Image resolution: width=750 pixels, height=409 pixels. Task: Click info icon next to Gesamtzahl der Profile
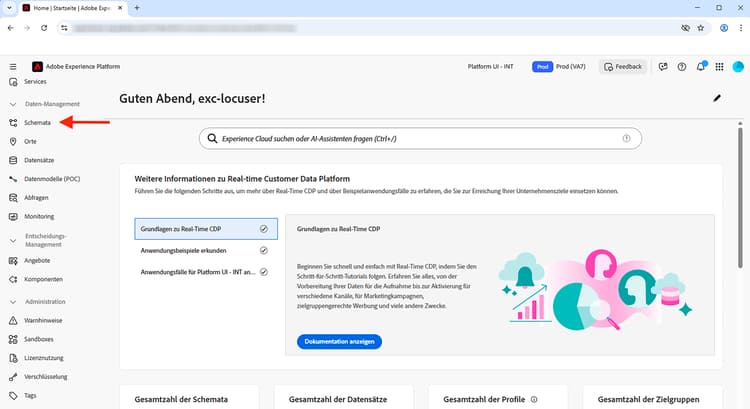[534, 399]
